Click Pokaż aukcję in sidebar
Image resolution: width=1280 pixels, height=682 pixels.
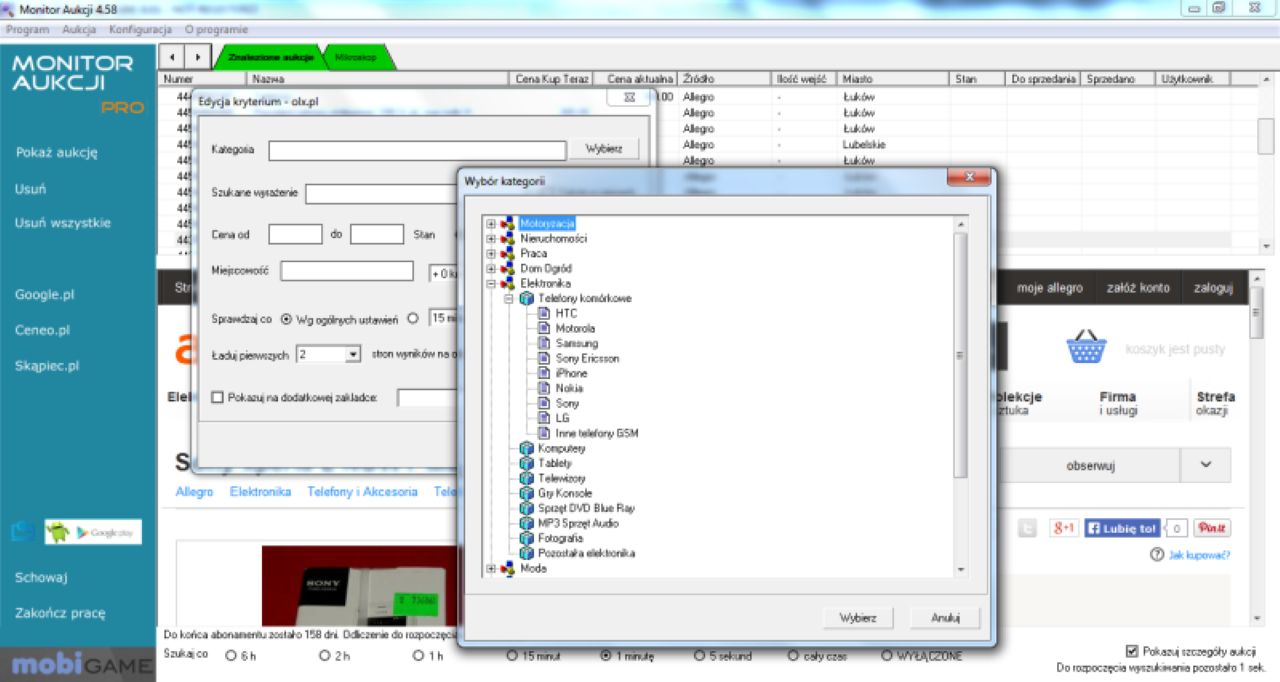pyautogui.click(x=56, y=153)
